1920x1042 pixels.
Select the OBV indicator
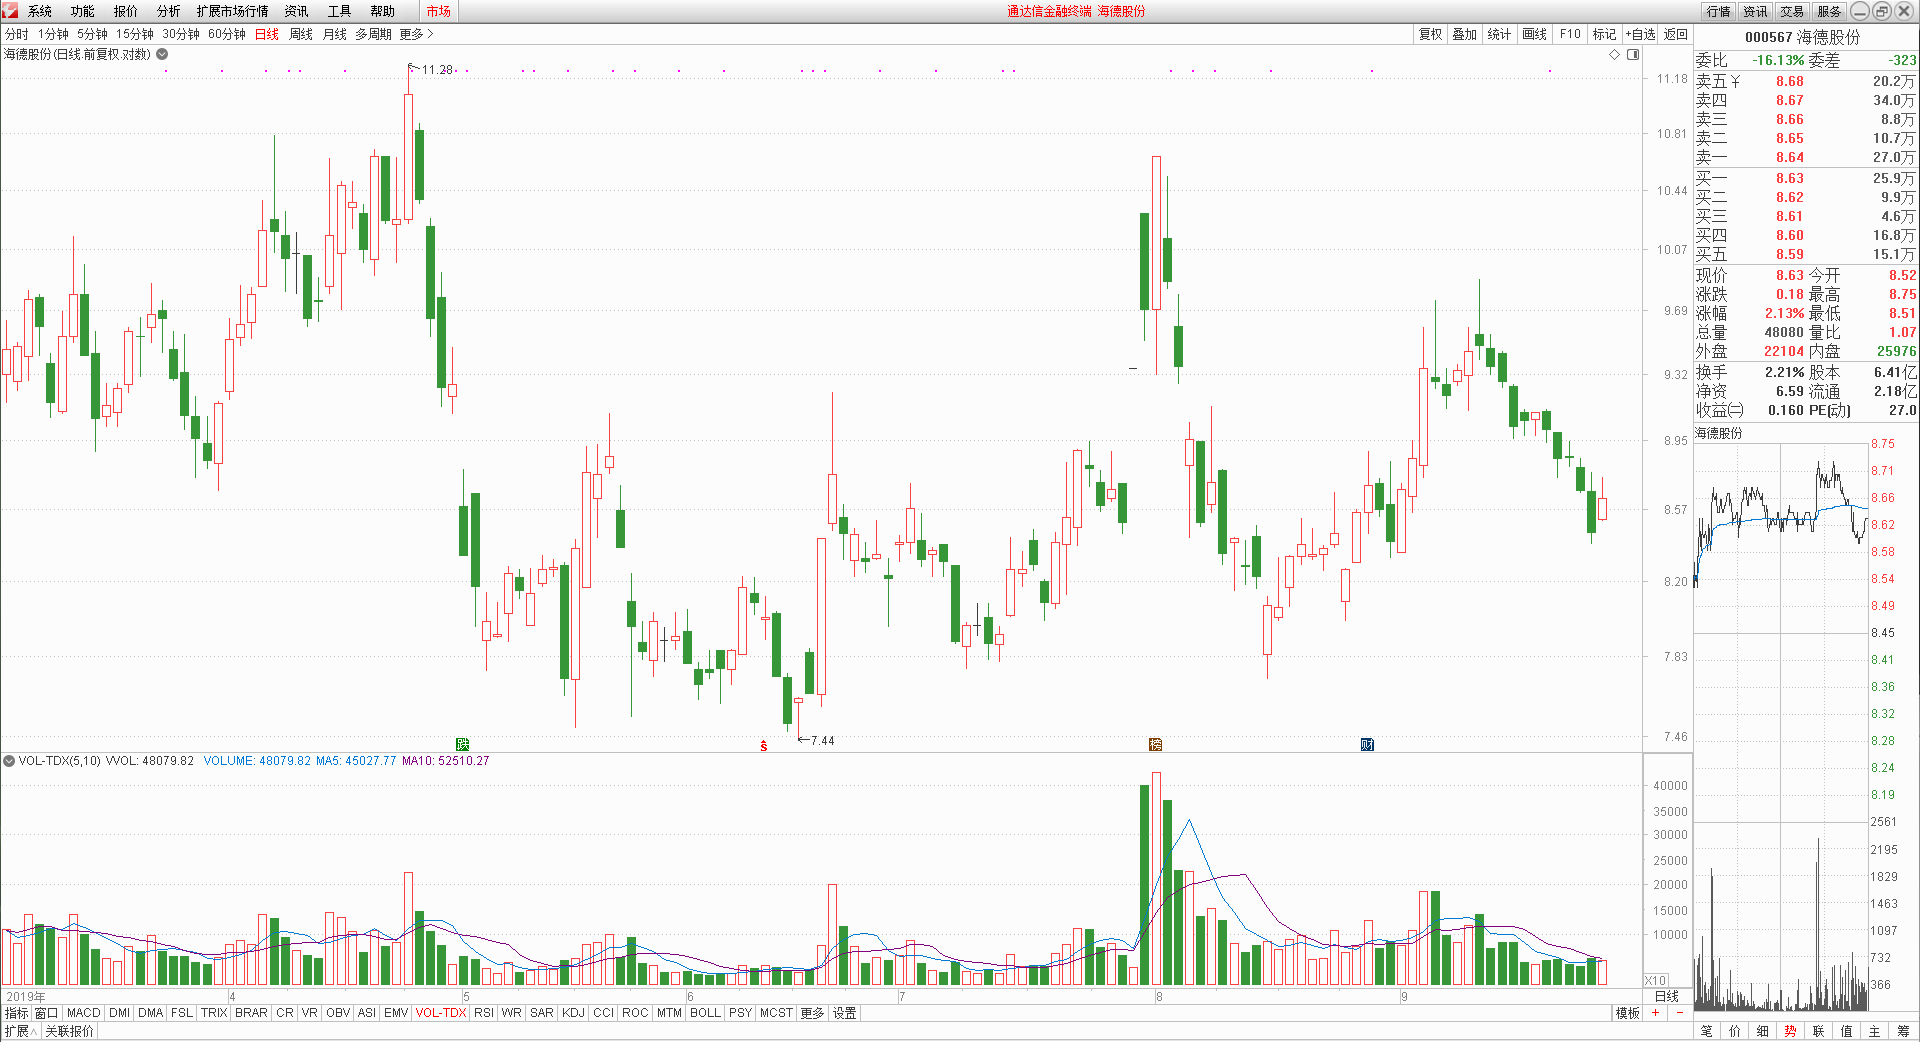[x=339, y=1013]
